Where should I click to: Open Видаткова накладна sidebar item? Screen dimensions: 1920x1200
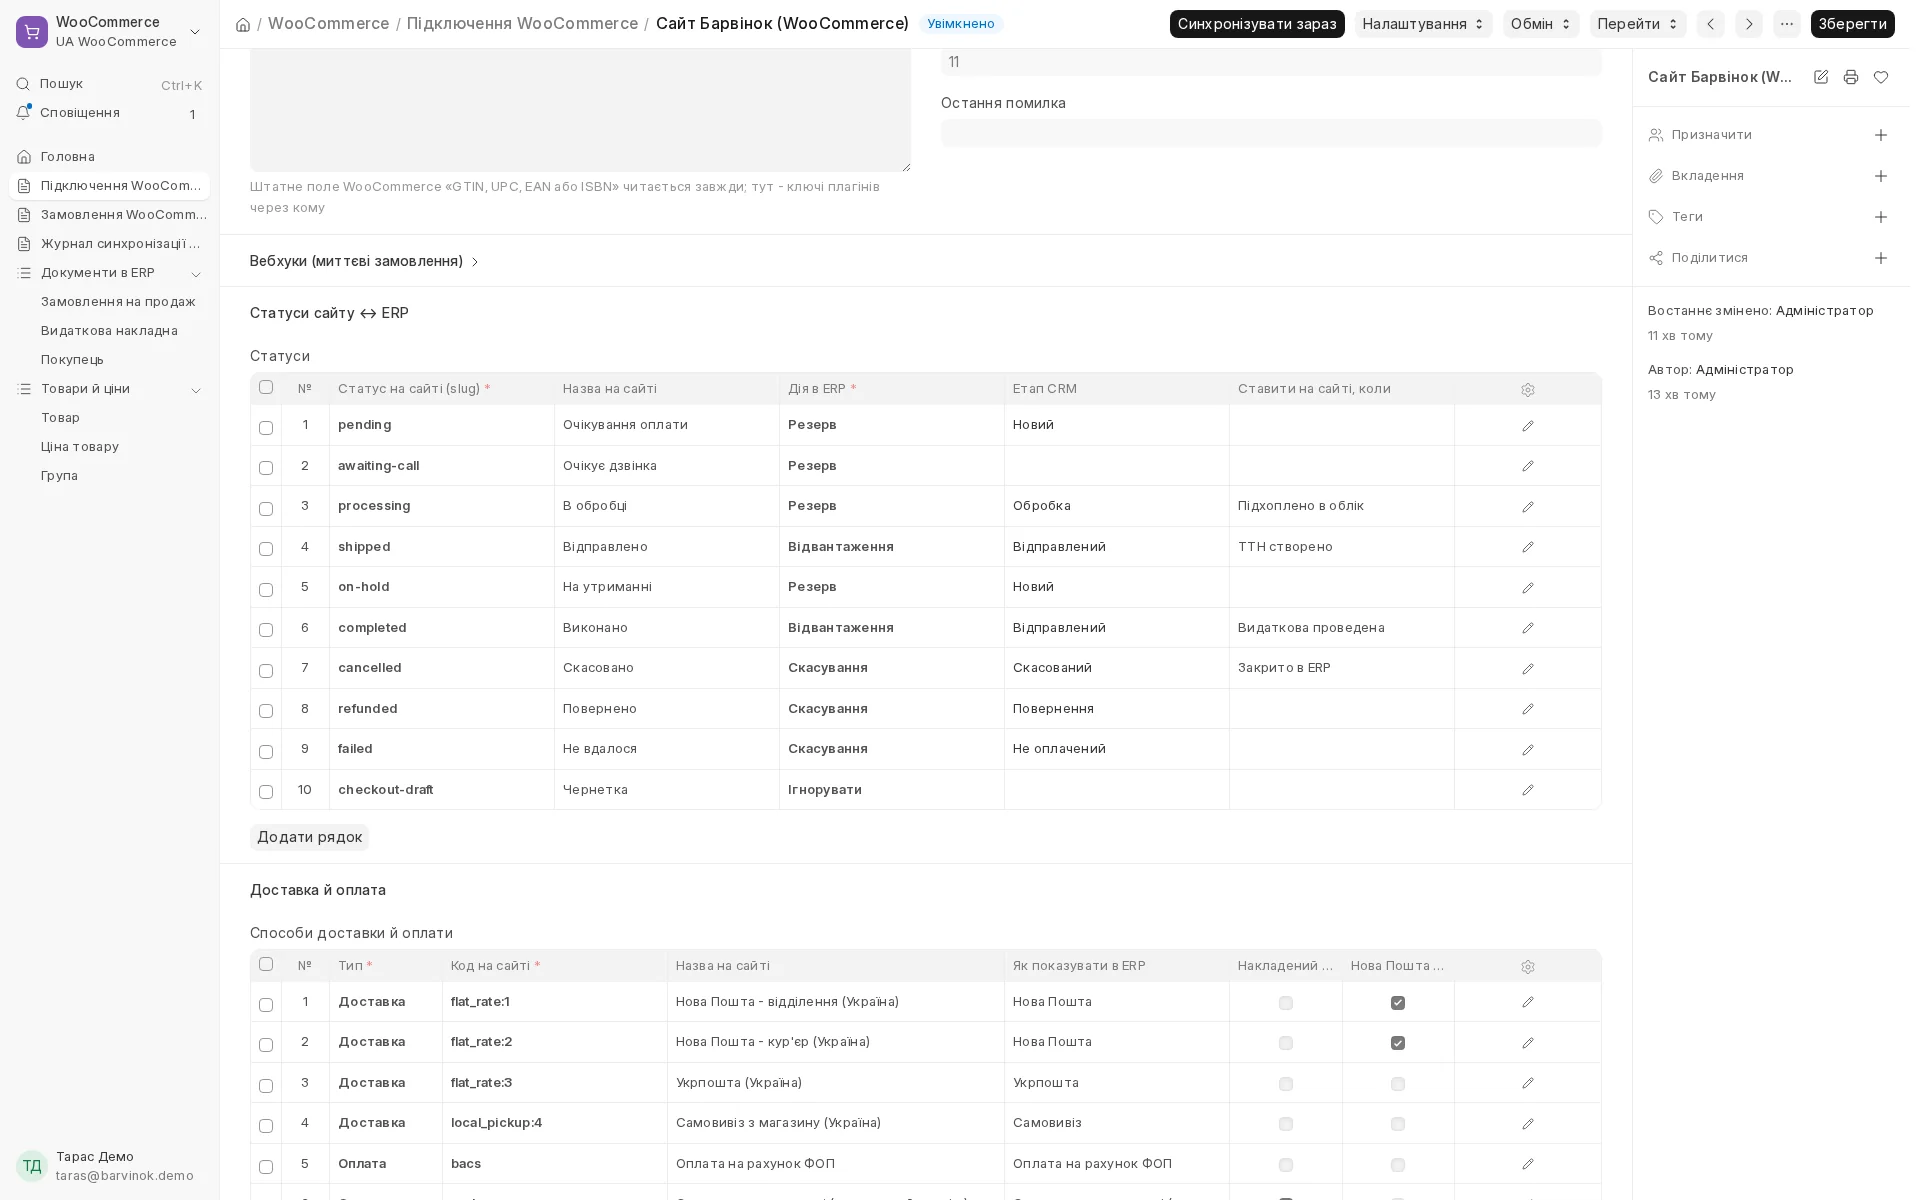click(x=110, y=331)
